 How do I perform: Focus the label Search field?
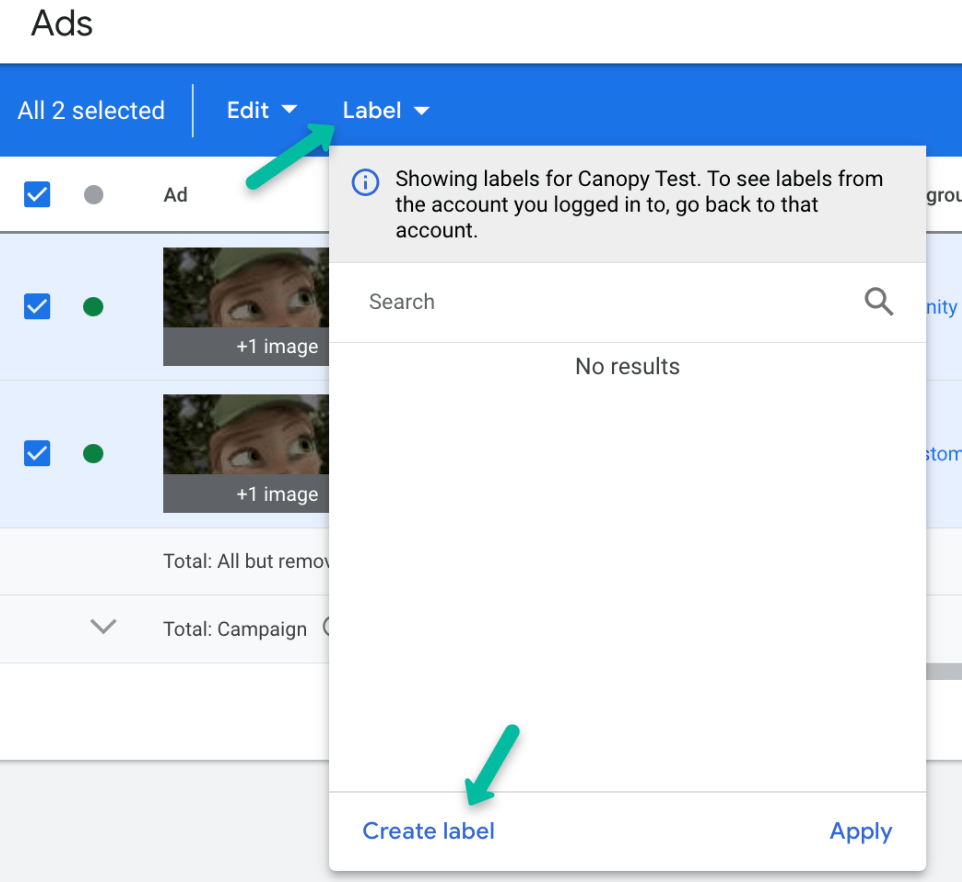click(x=600, y=302)
